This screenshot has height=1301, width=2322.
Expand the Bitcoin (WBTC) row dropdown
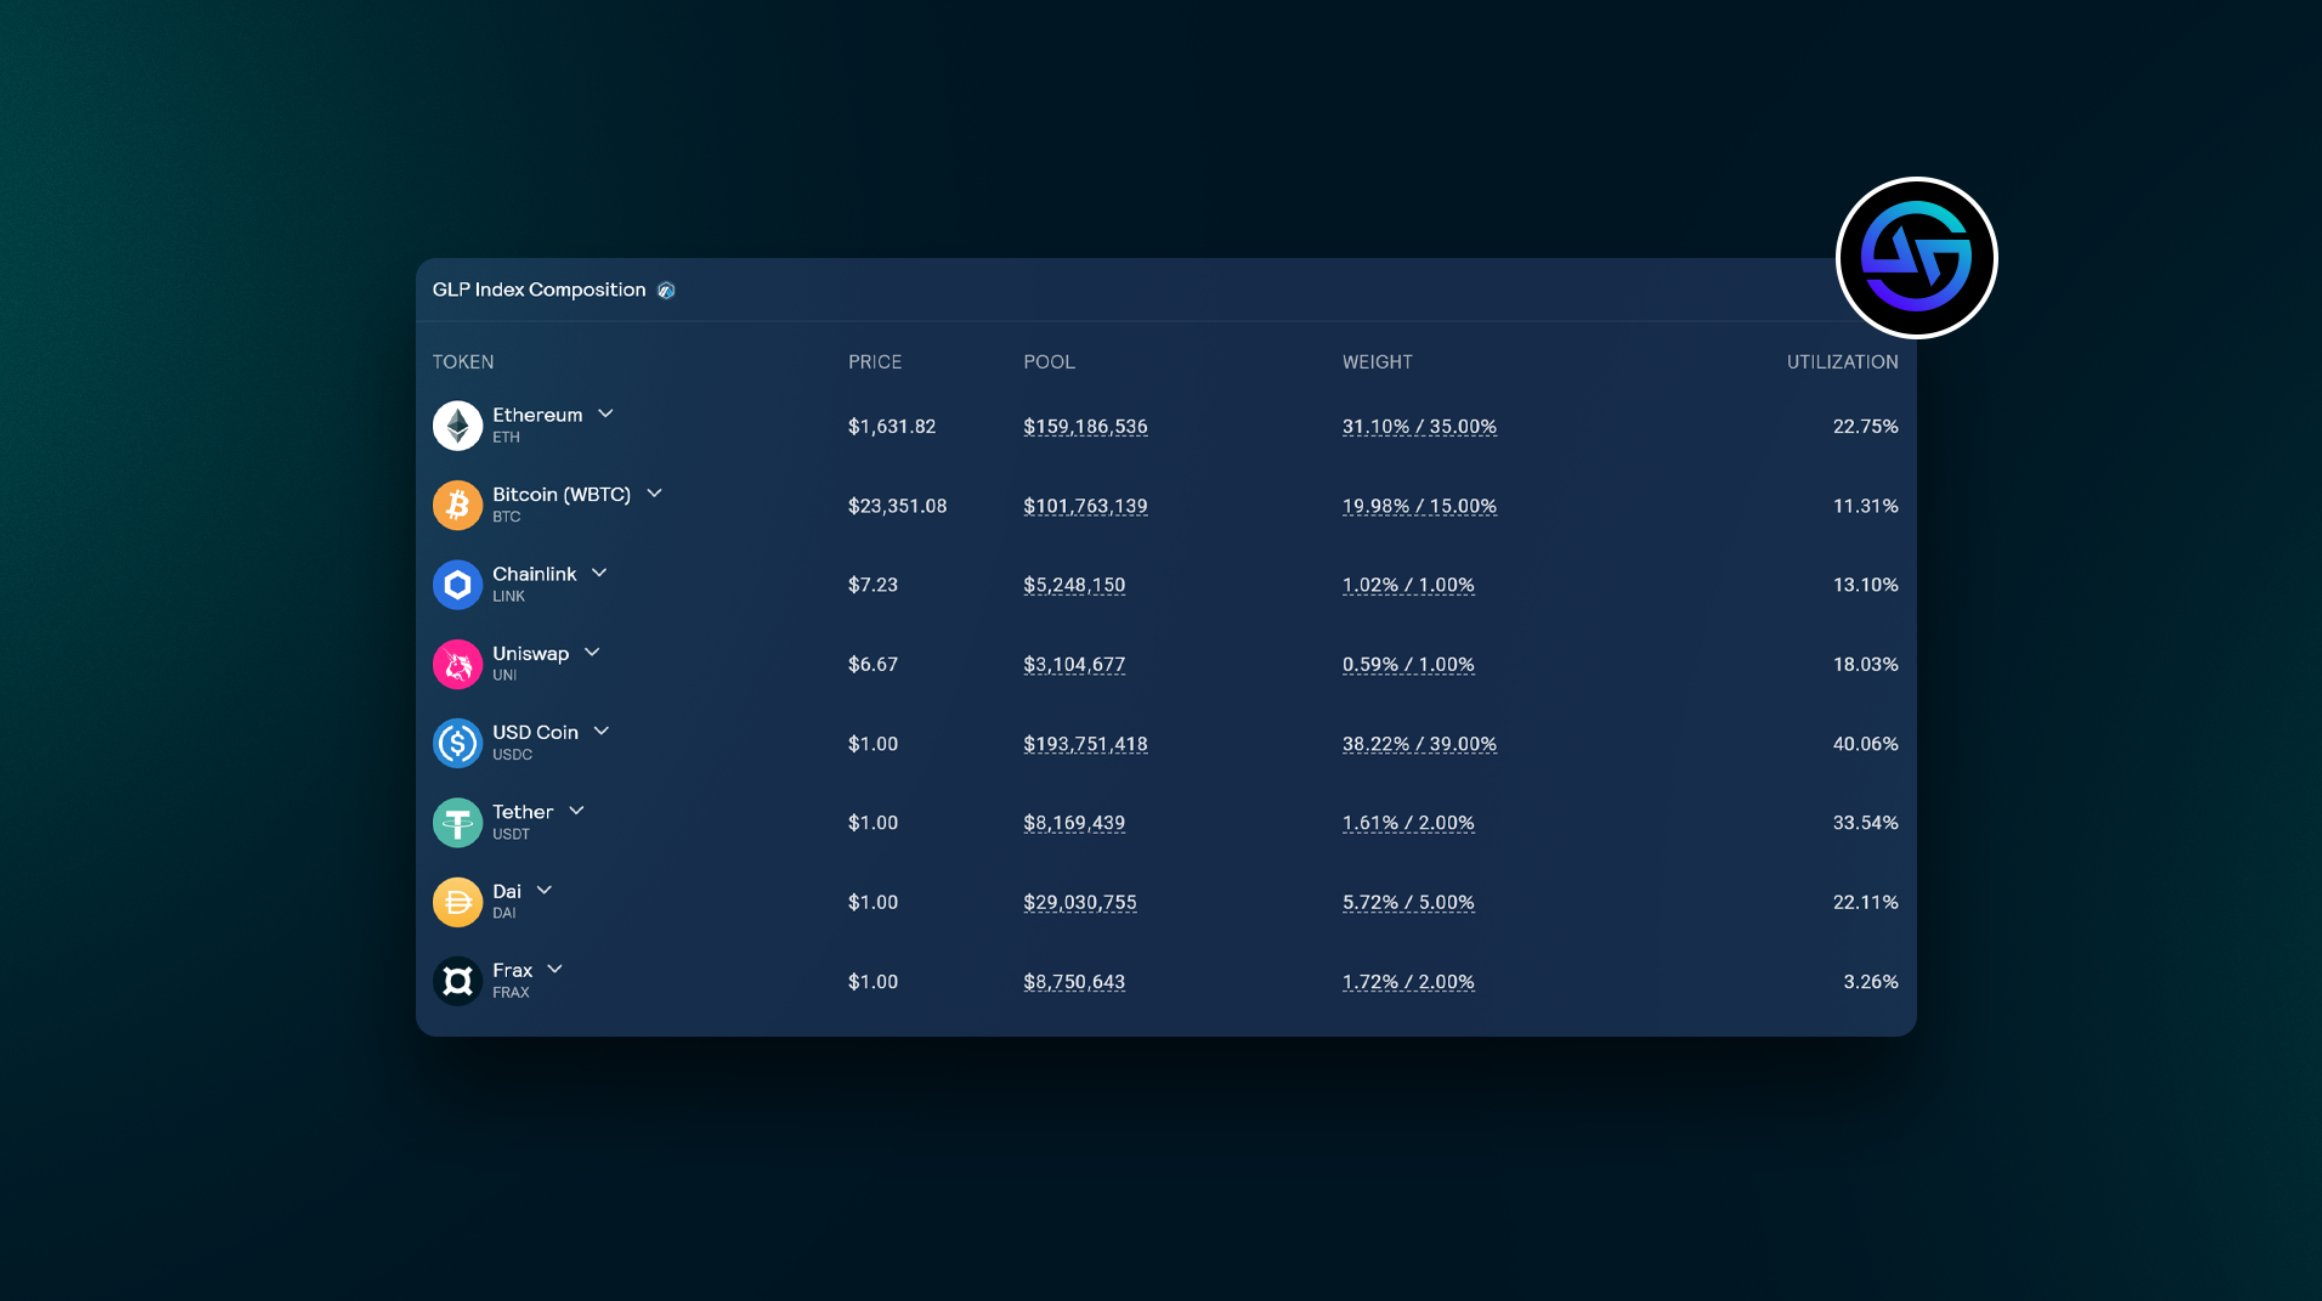point(656,492)
